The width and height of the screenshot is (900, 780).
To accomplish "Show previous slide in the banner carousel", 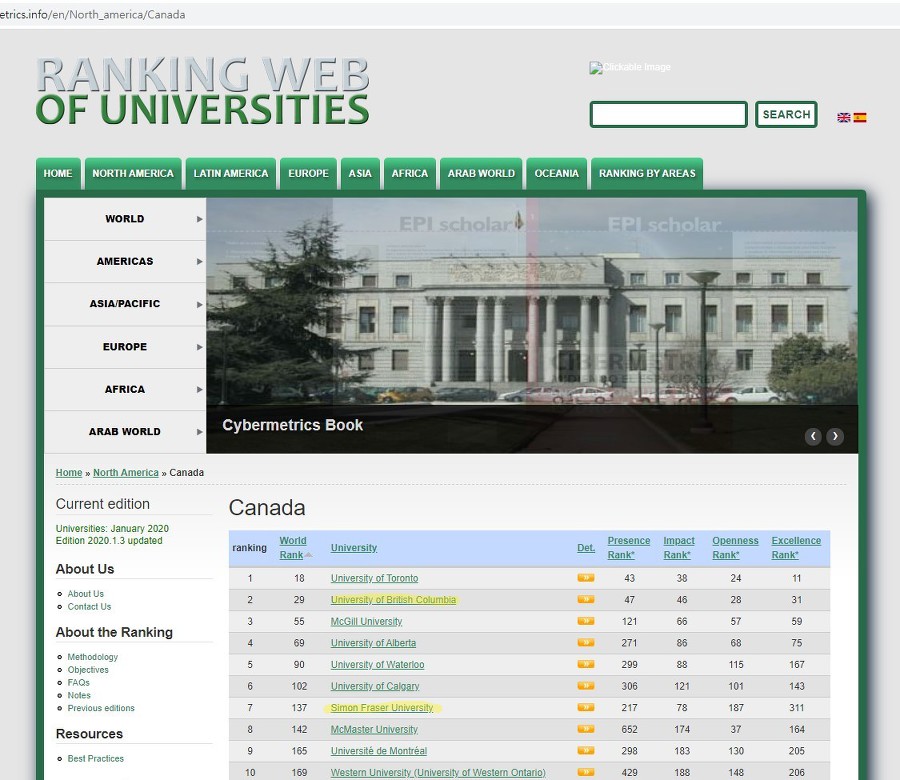I will (813, 436).
